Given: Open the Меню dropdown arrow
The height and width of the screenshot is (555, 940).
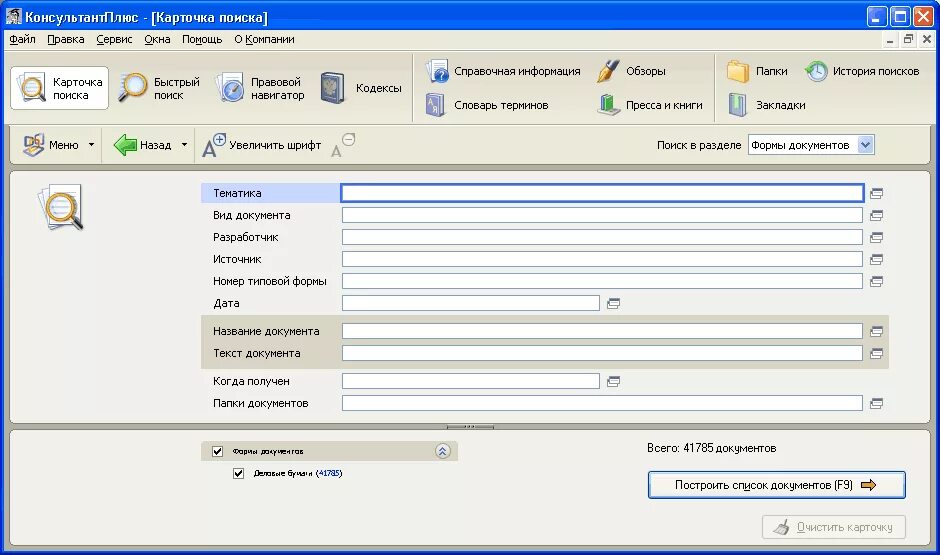Looking at the screenshot, I should [91, 144].
